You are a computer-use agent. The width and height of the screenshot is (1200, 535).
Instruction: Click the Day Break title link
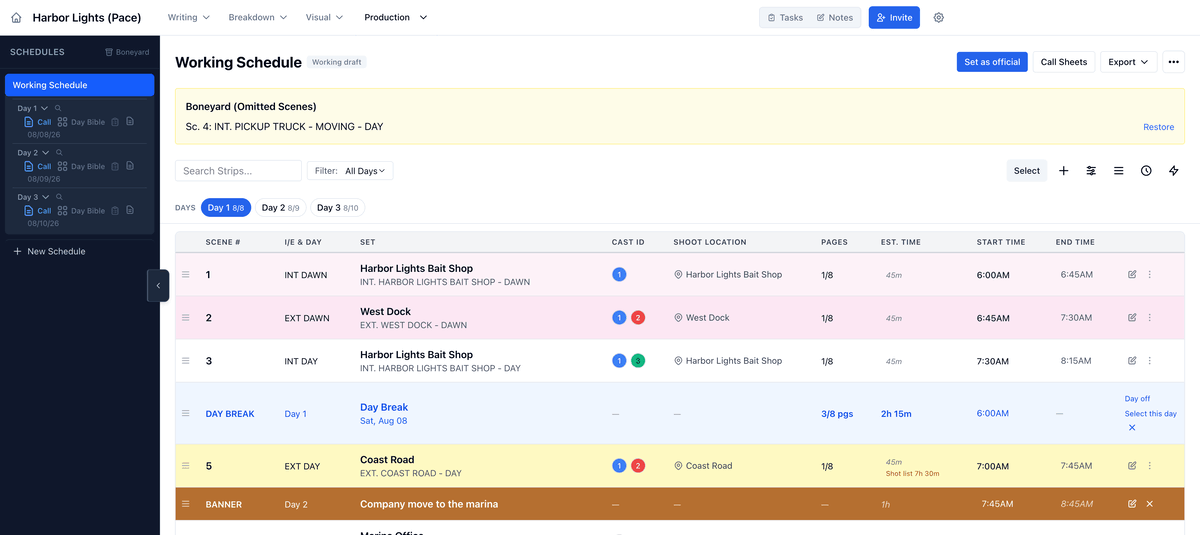[x=384, y=407]
